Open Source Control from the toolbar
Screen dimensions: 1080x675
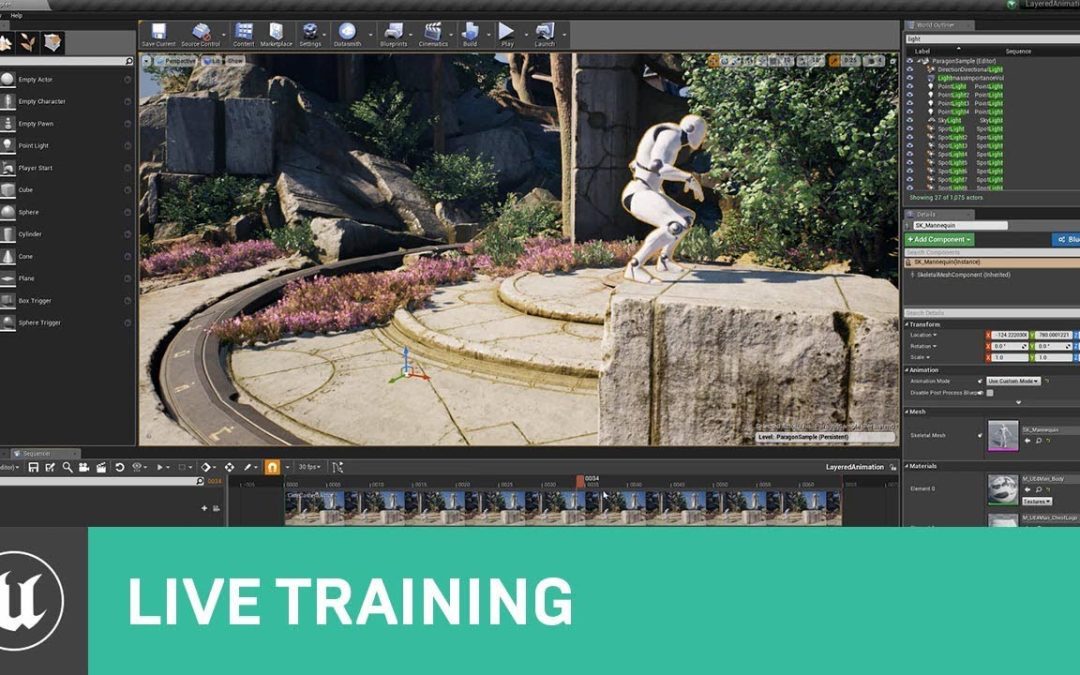pos(200,32)
